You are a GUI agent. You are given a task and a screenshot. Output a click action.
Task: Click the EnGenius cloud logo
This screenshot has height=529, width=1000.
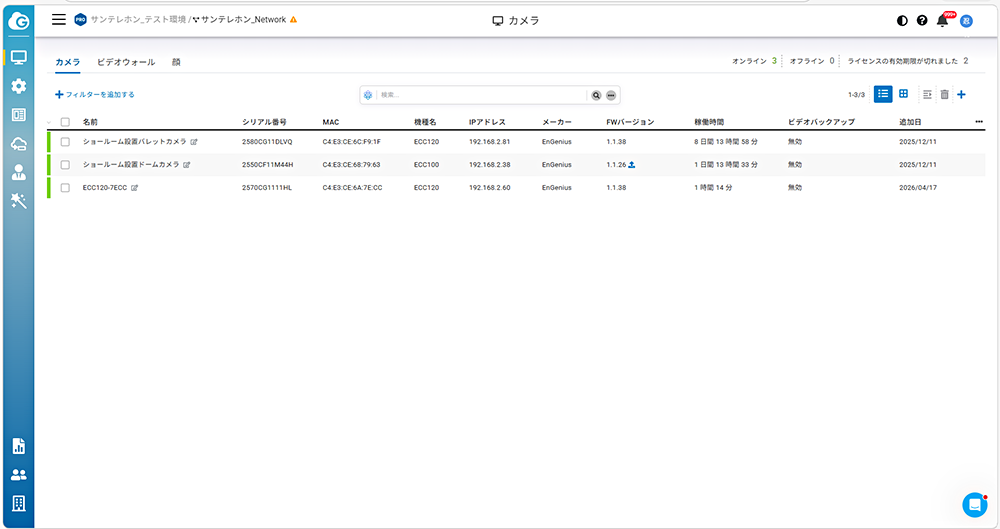[18, 22]
